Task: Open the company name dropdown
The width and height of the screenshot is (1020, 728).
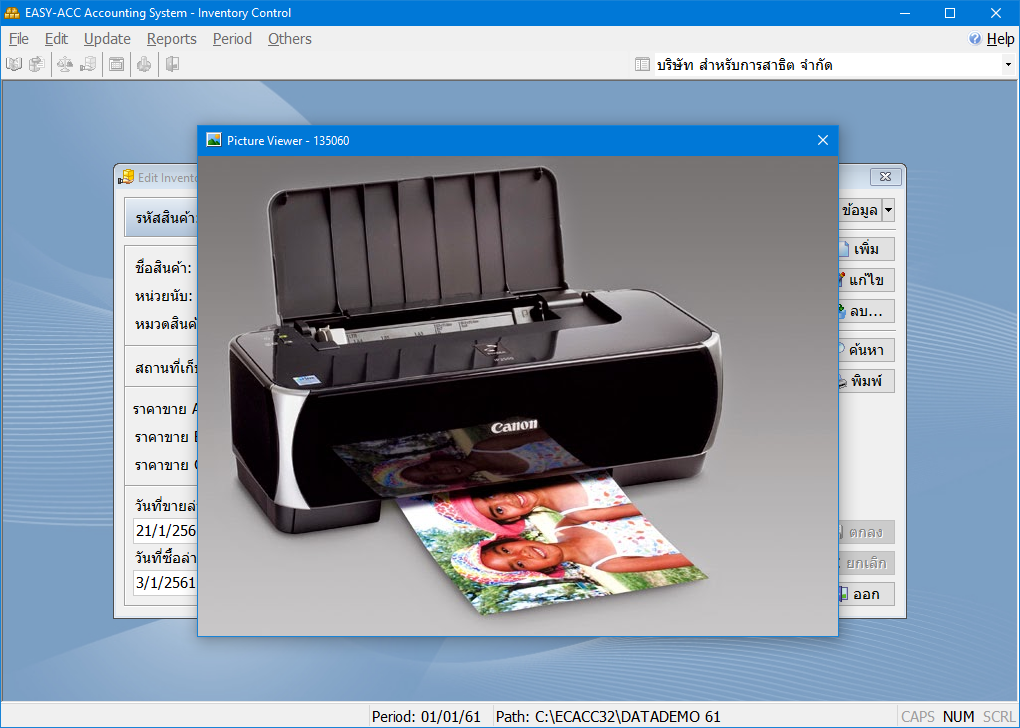Action: pos(1007,65)
